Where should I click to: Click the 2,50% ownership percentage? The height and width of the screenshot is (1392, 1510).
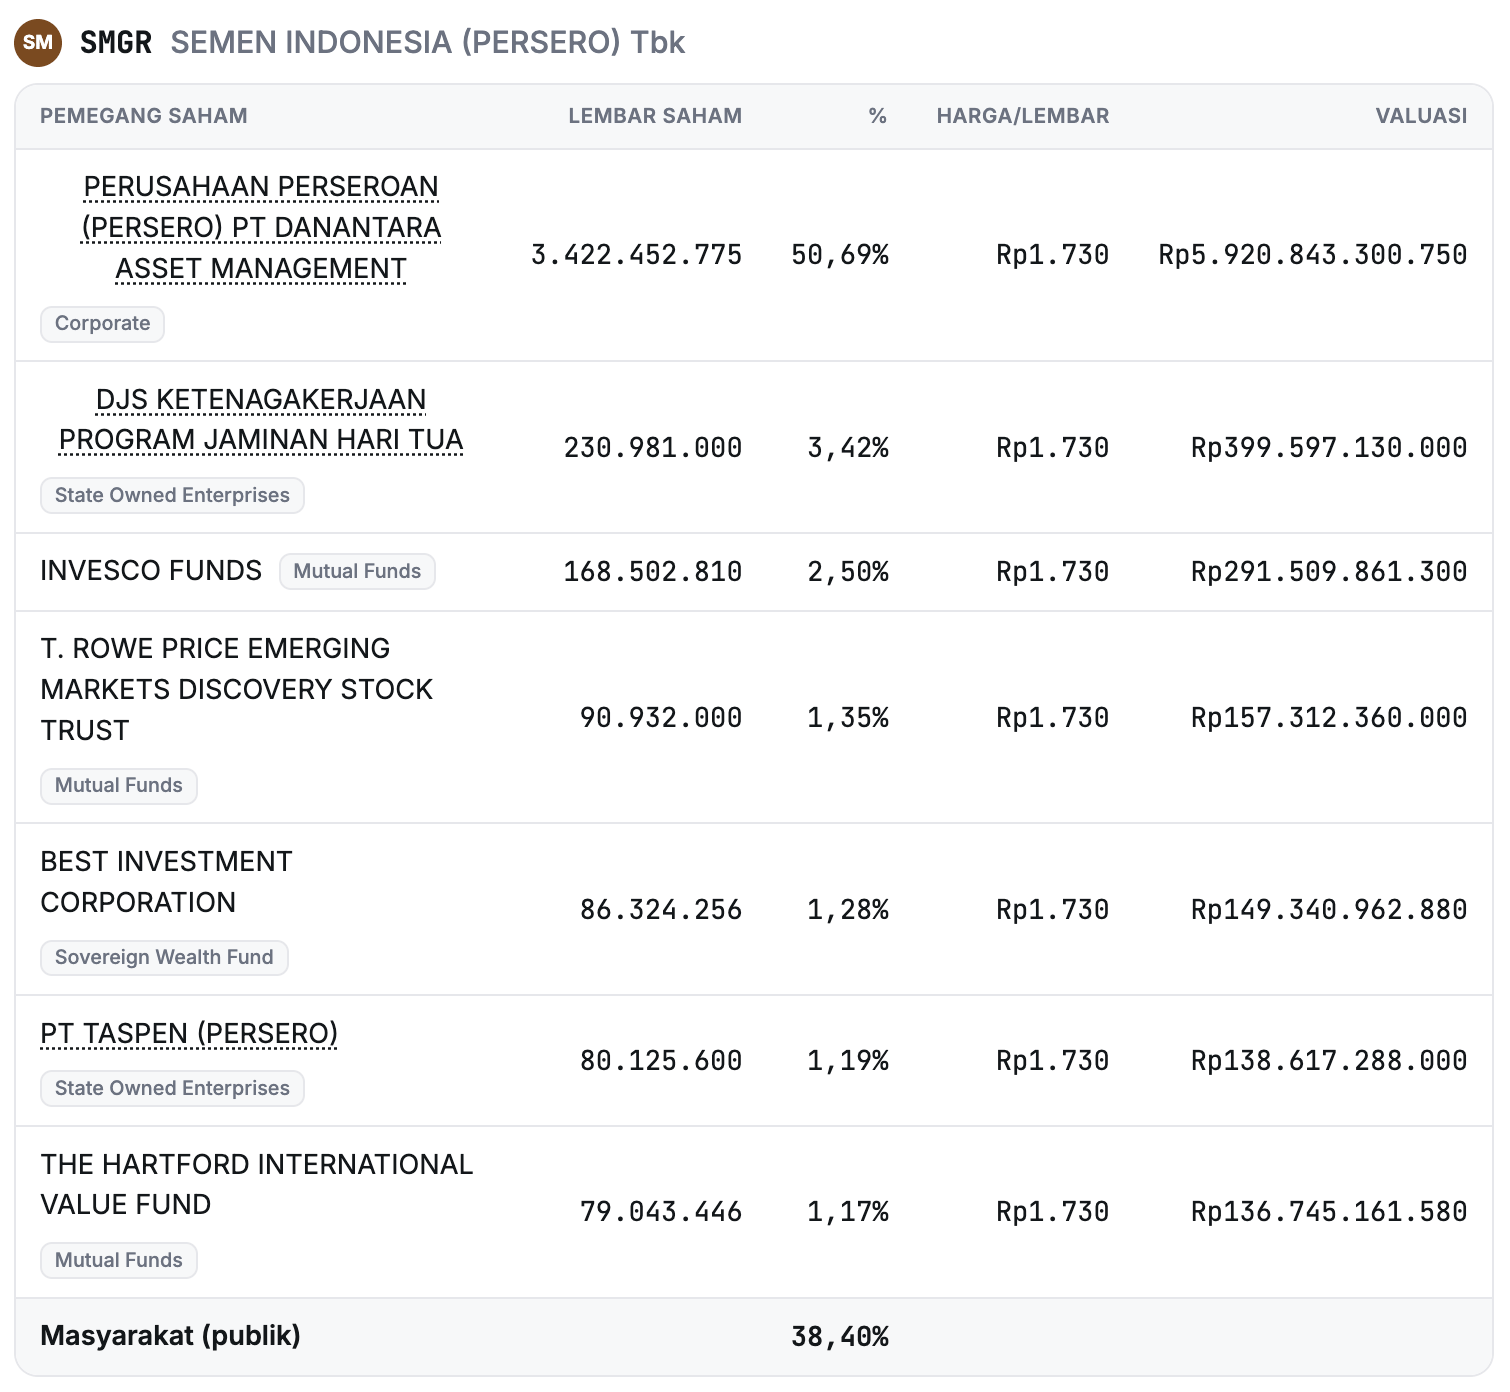coord(848,571)
